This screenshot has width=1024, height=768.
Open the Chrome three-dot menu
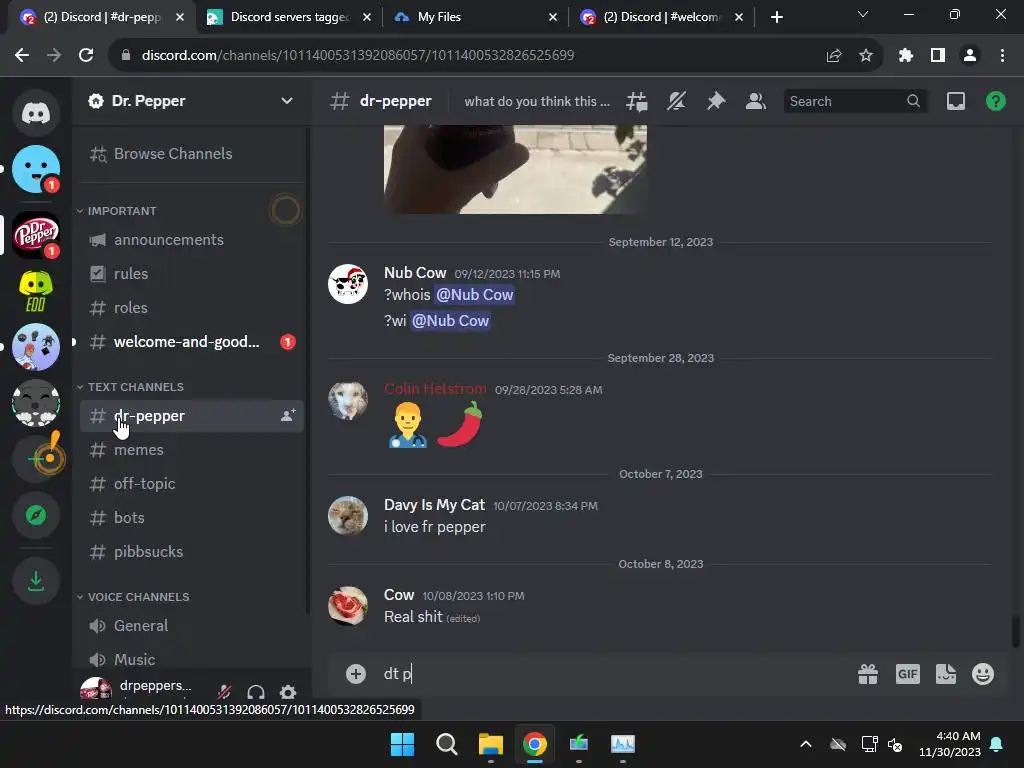(x=1002, y=56)
